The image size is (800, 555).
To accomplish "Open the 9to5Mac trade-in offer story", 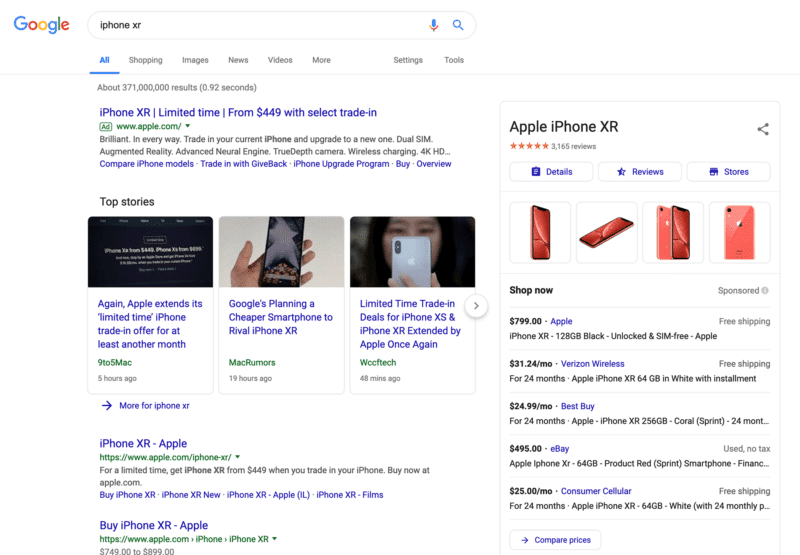I will point(150,323).
